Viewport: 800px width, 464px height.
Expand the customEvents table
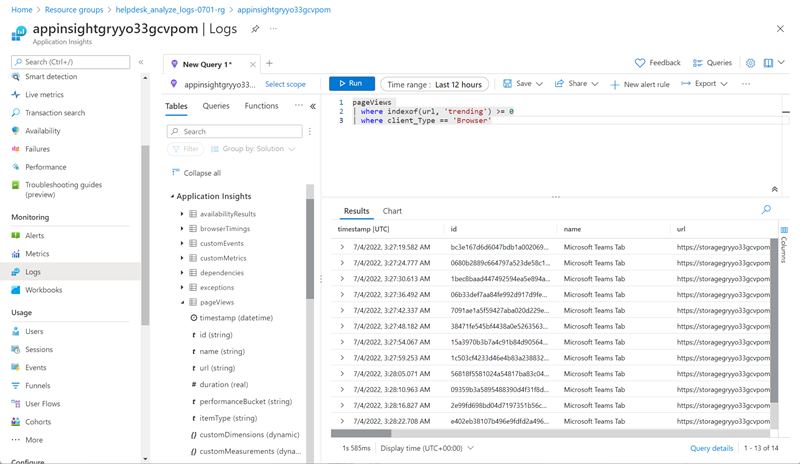point(182,243)
